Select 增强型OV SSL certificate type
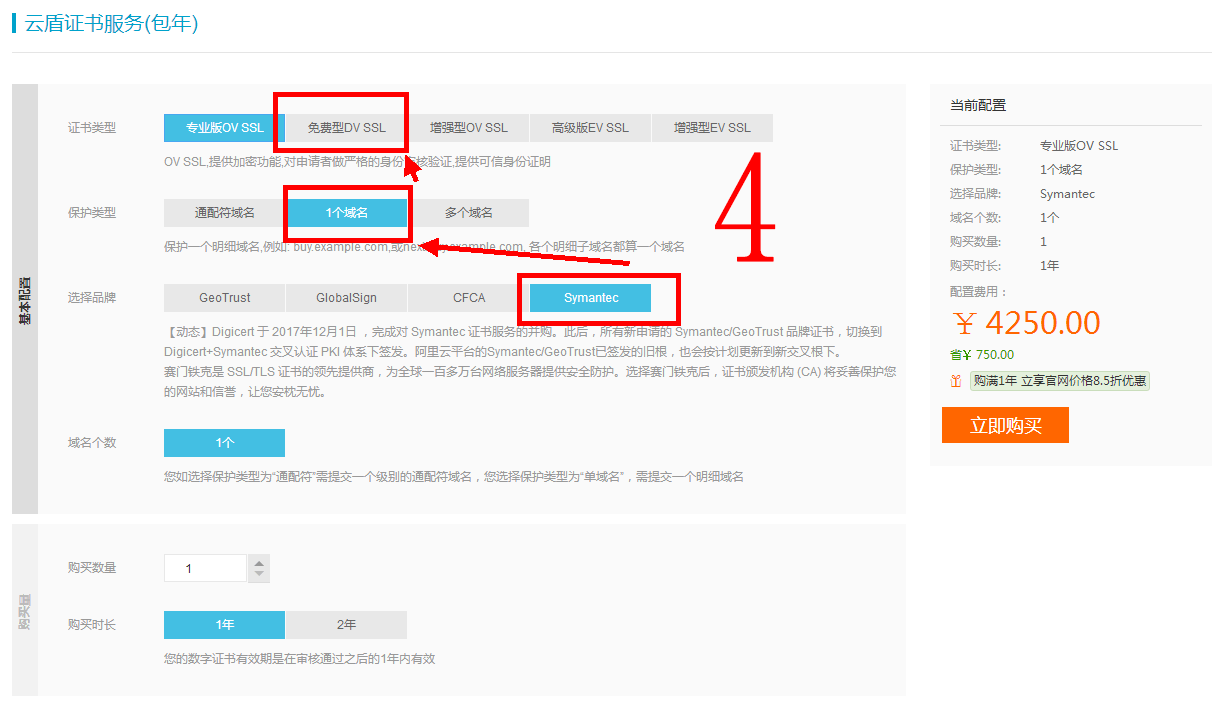Viewport: 1225px width, 724px height. [x=468, y=128]
